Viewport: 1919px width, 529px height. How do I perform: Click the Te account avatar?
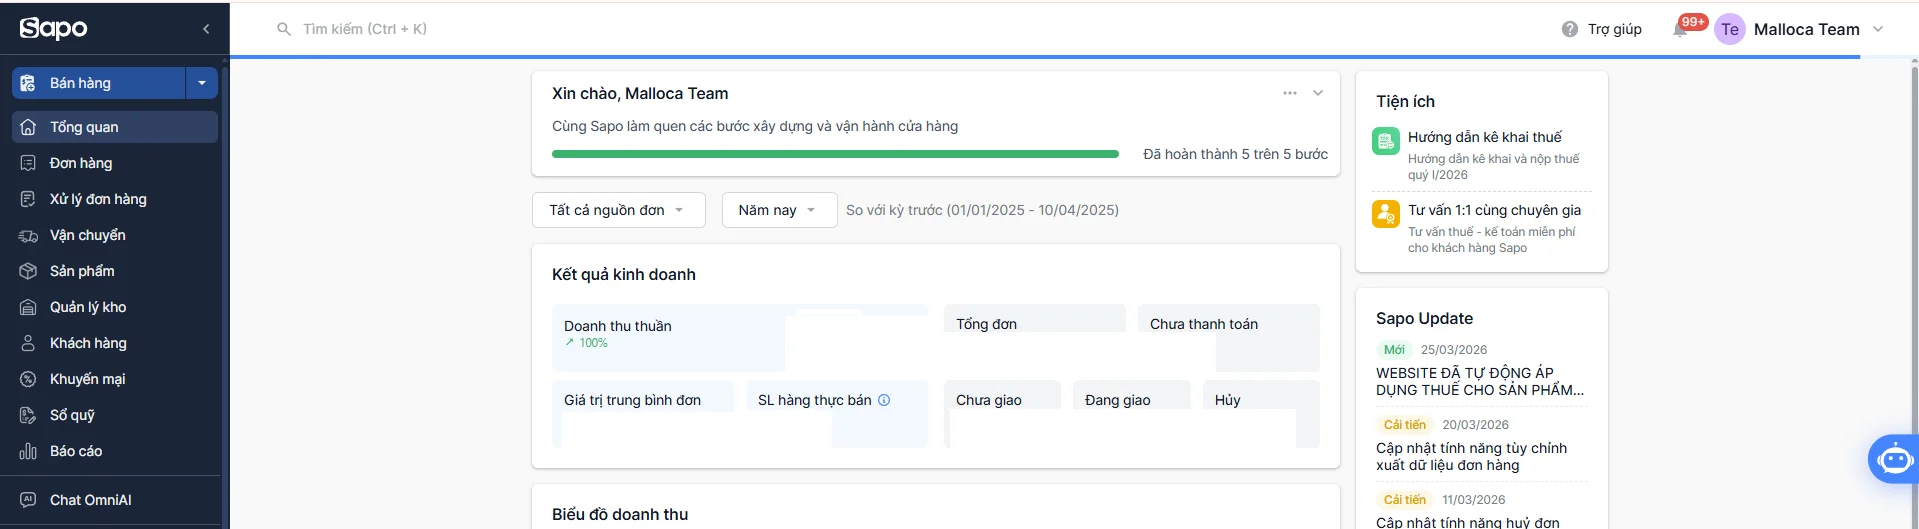pos(1730,29)
